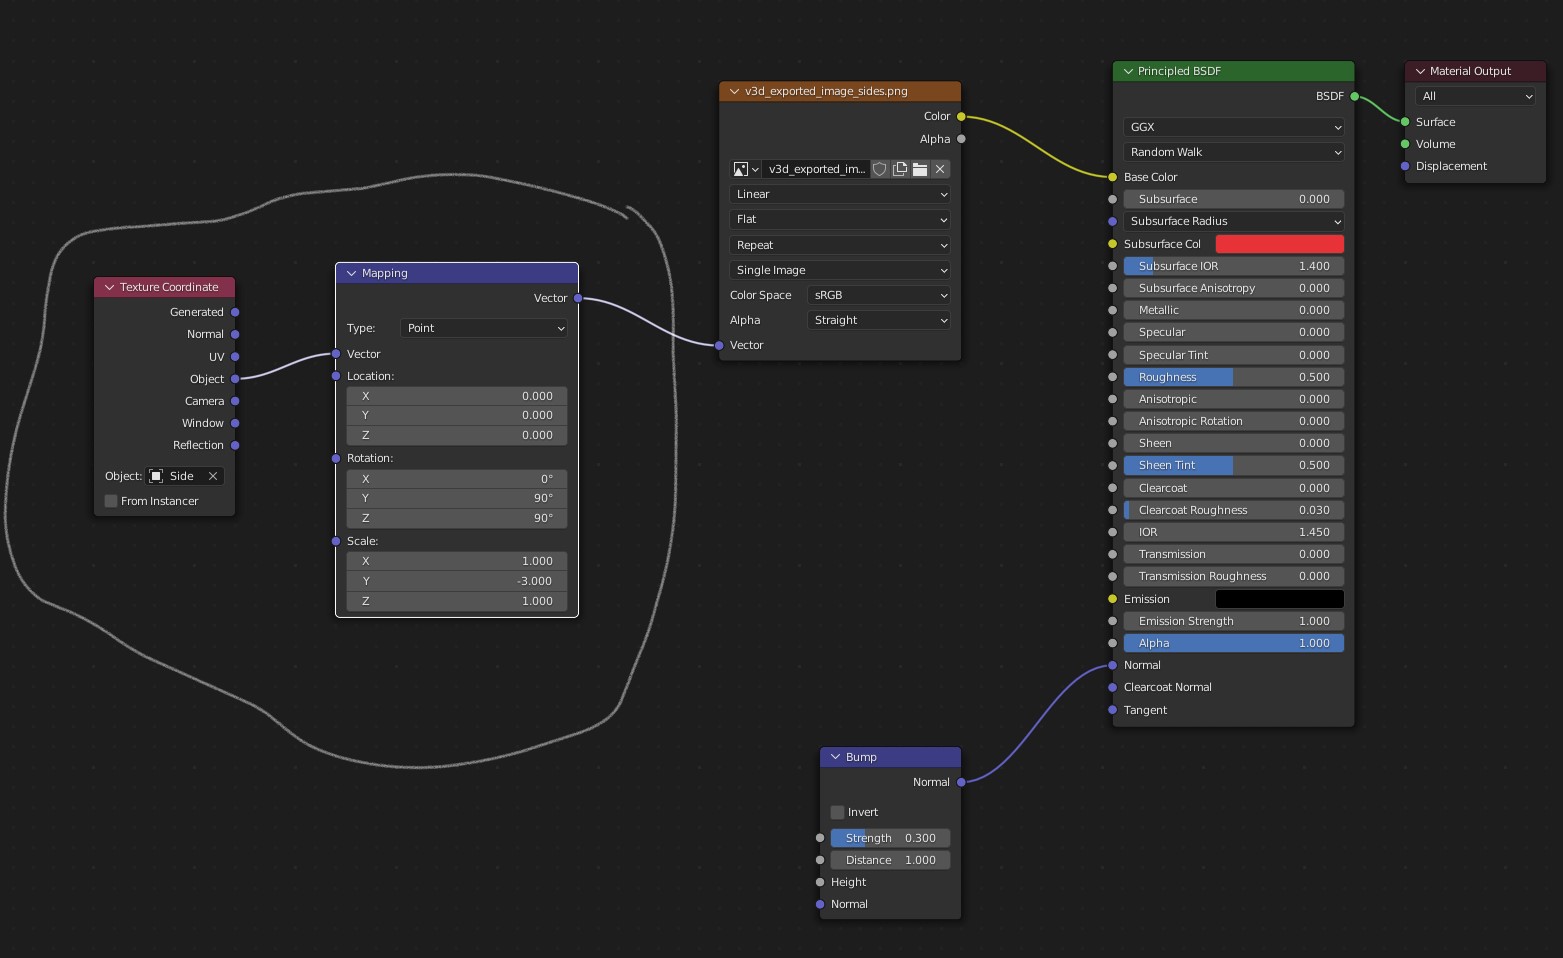
Task: Click the Roughness slider in Principled BSDF
Action: (x=1234, y=377)
